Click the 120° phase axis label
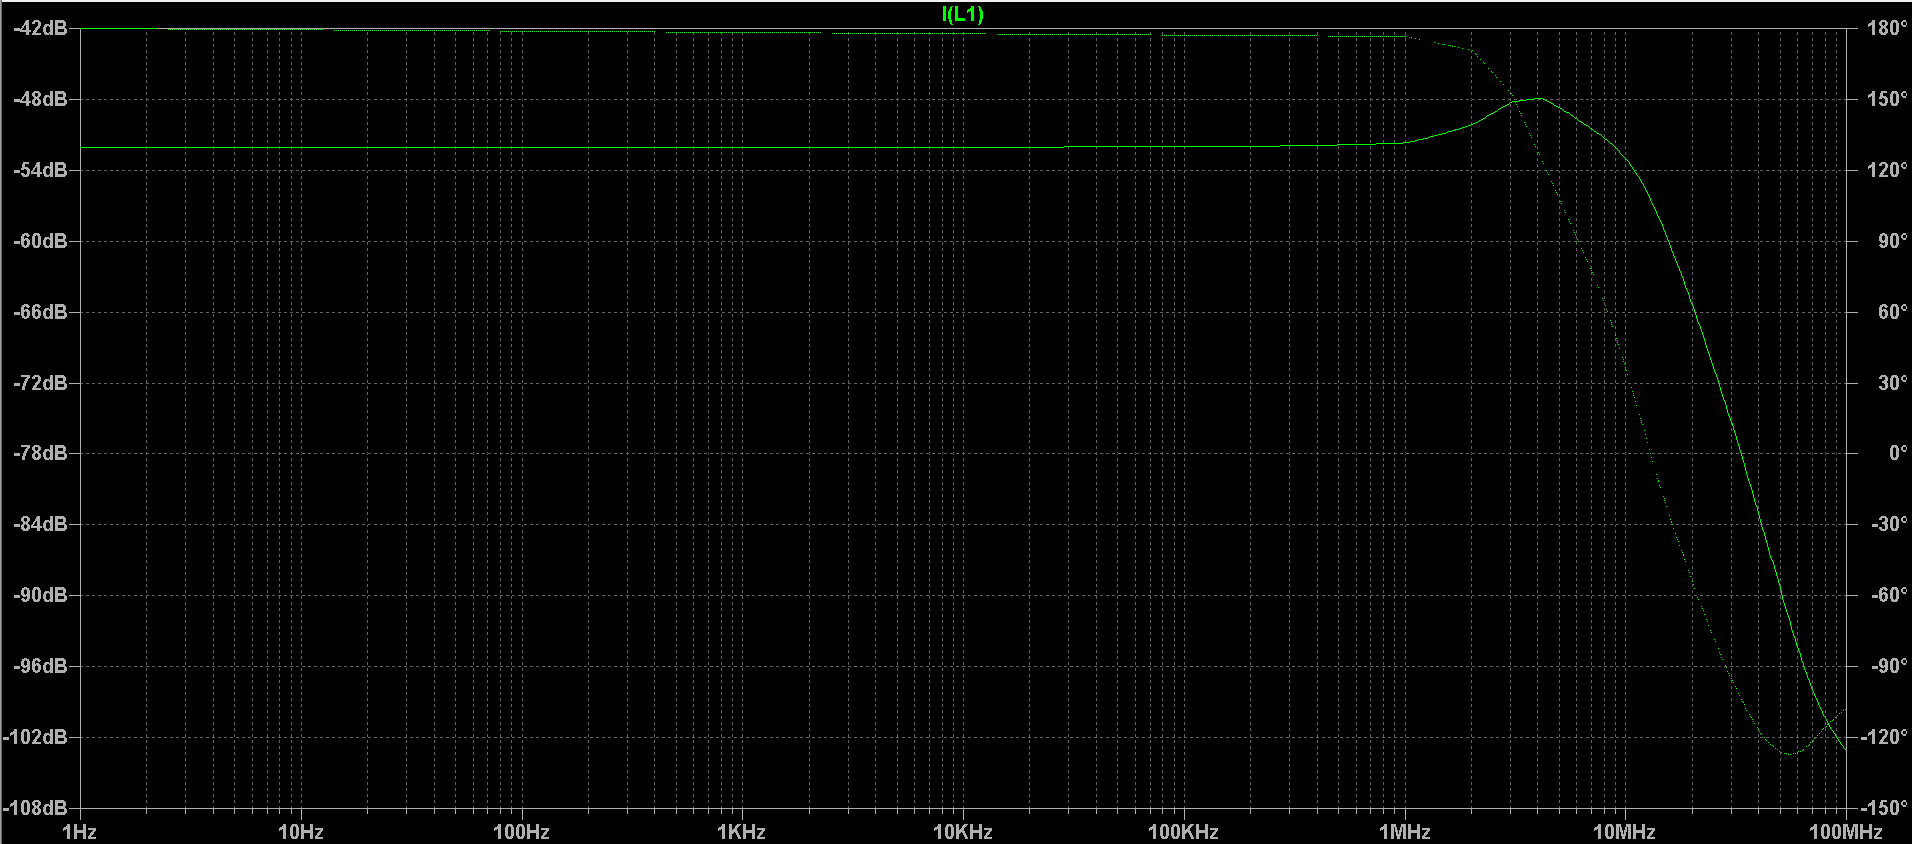Screen dimensions: 1912x844 (1888, 170)
